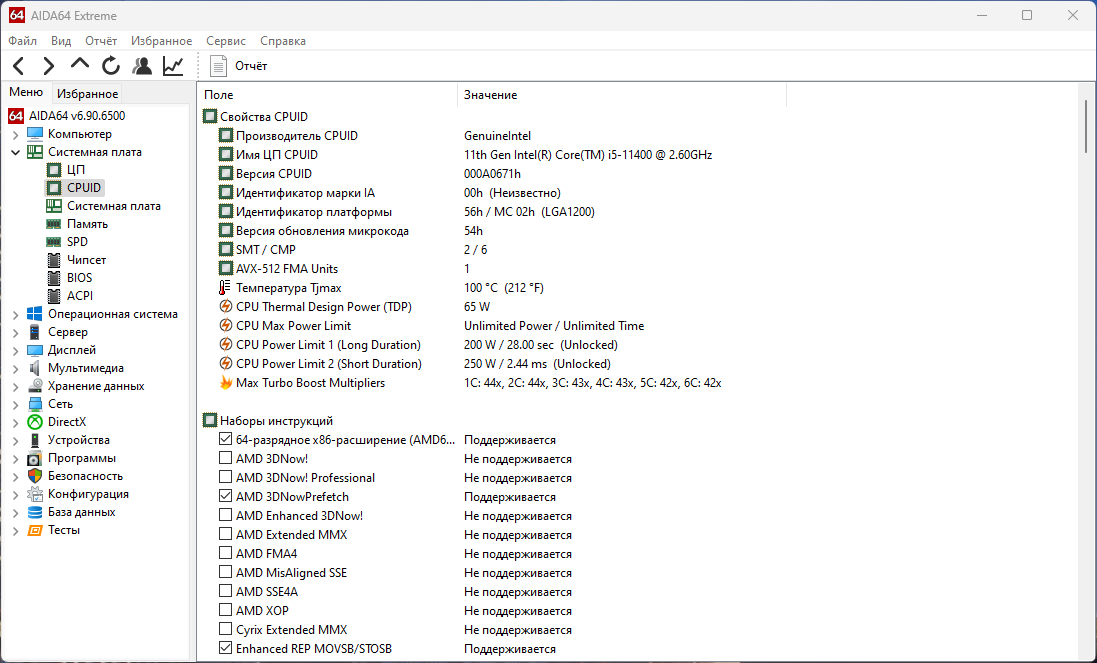The width and height of the screenshot is (1097, 663).
Task: Toggle the 64-разрядное x86-расширение checkbox
Action: [x=225, y=439]
